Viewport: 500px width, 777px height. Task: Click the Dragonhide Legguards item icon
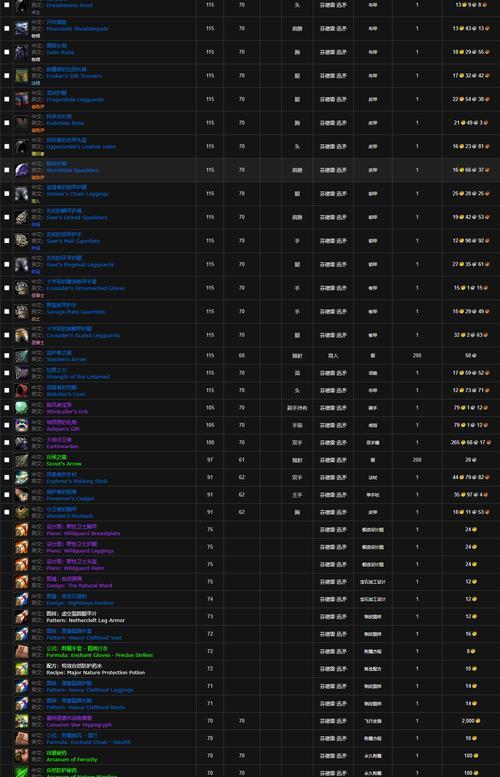(21, 99)
